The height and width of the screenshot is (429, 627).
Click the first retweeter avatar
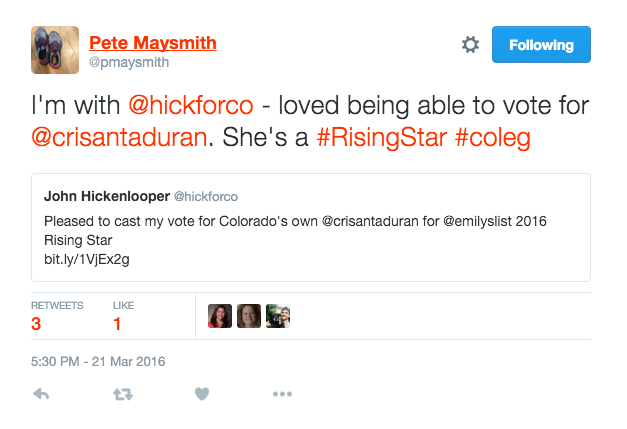220,316
